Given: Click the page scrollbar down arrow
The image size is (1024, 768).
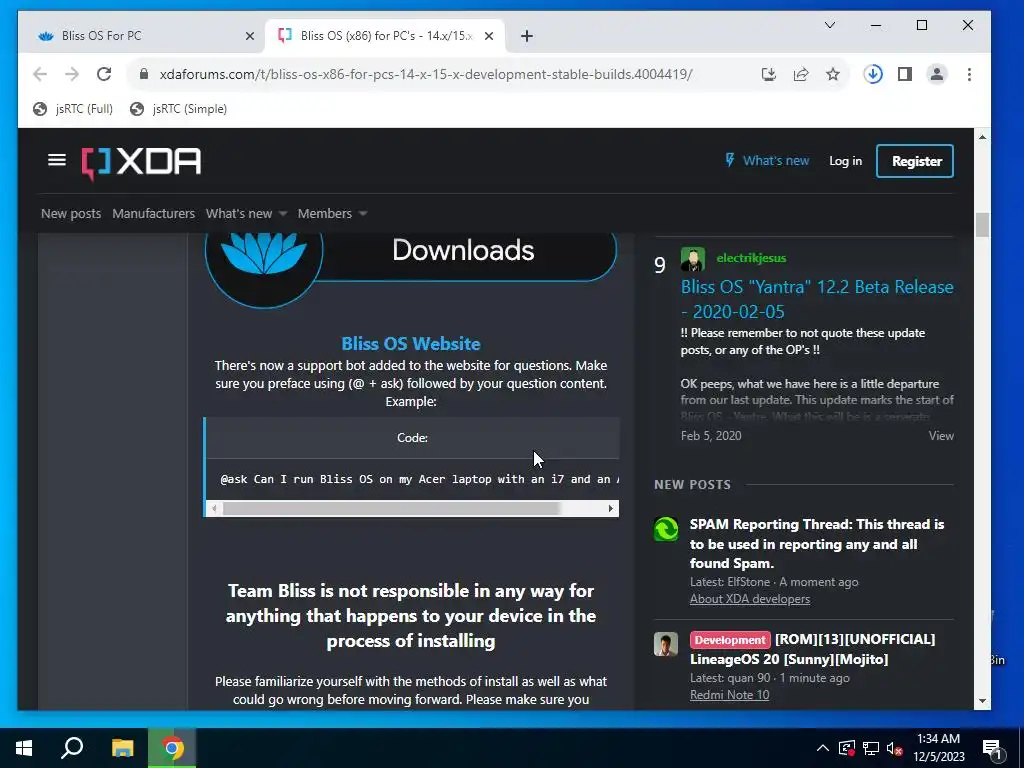Looking at the screenshot, I should coord(982,701).
